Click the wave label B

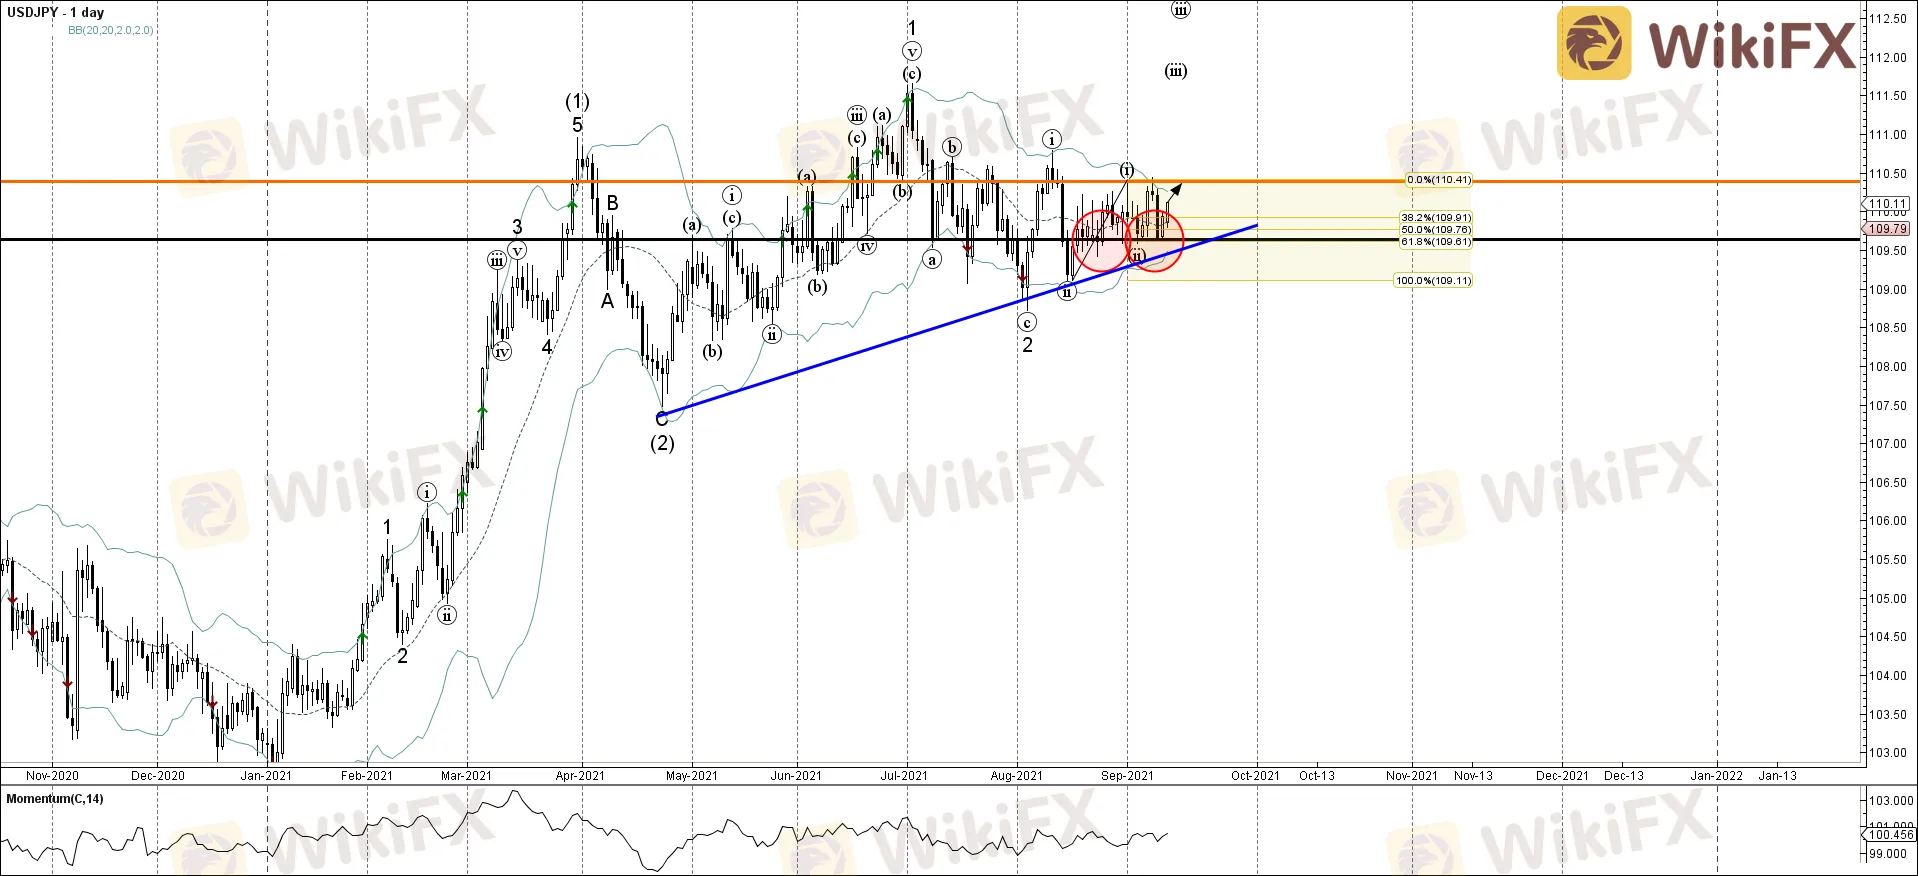pos(612,203)
